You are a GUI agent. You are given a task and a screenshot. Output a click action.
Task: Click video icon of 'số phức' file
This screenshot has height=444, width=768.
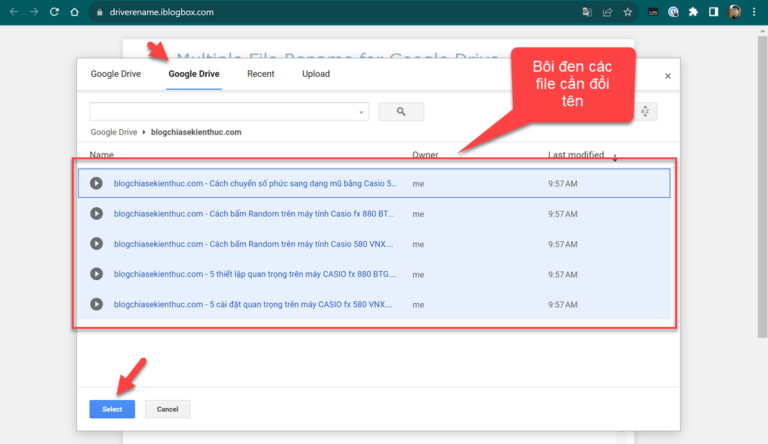tap(96, 183)
